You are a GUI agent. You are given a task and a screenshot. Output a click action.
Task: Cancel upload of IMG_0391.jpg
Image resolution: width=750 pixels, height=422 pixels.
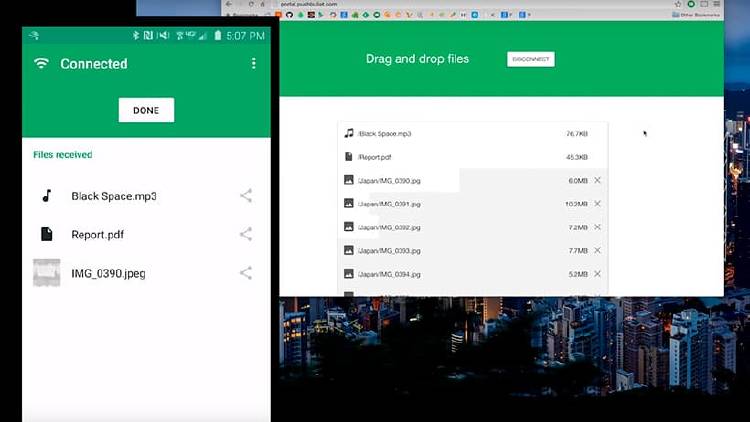pos(597,203)
